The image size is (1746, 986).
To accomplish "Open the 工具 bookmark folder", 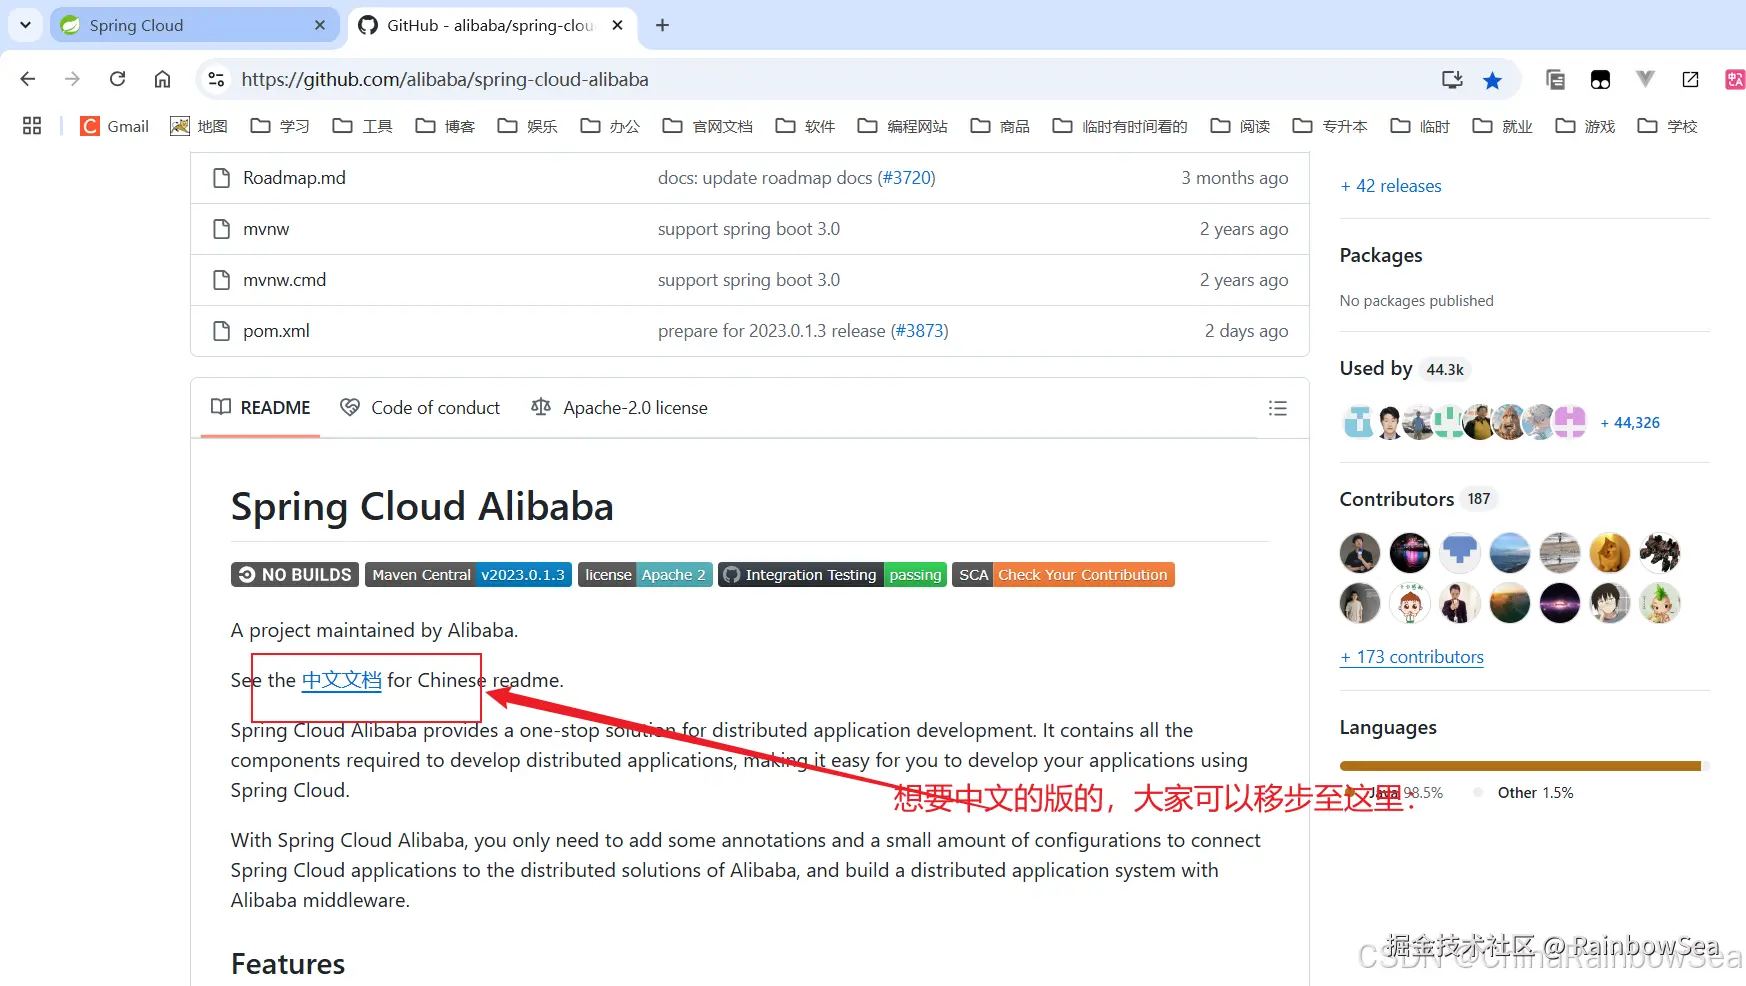I will click(x=363, y=126).
